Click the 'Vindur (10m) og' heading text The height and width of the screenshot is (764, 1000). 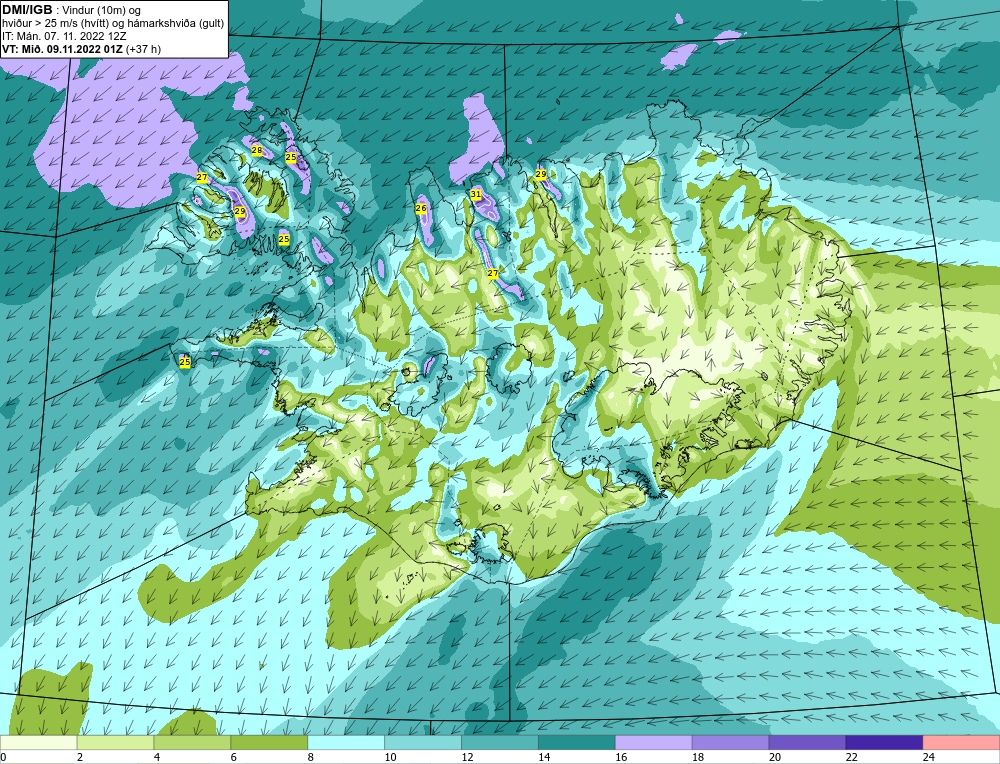pyautogui.click(x=101, y=10)
